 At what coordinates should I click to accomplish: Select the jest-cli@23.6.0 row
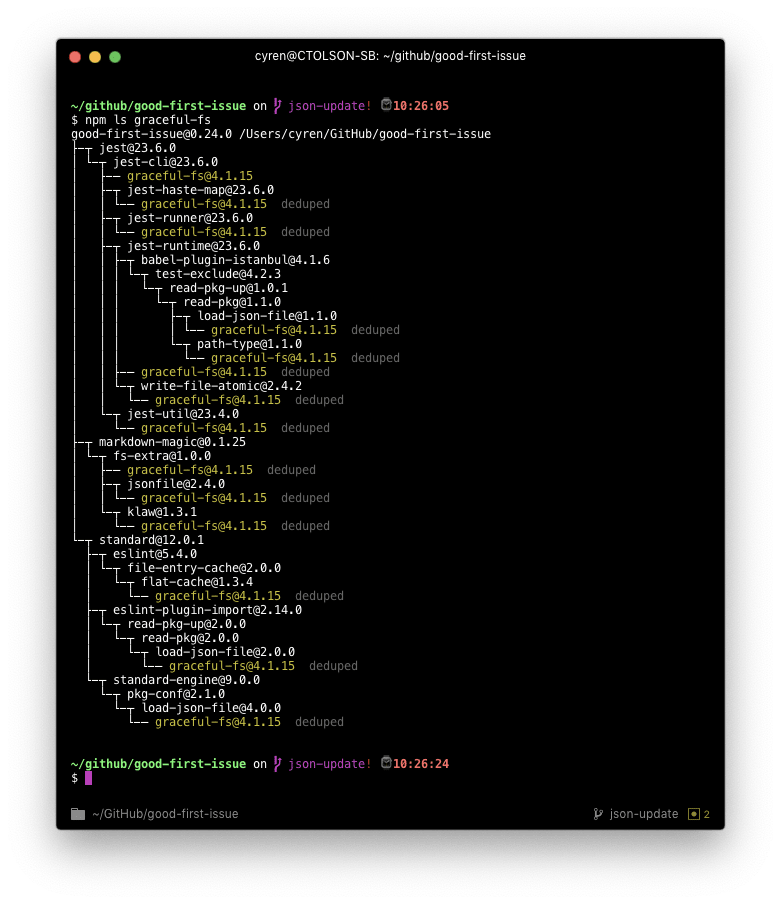pyautogui.click(x=165, y=162)
